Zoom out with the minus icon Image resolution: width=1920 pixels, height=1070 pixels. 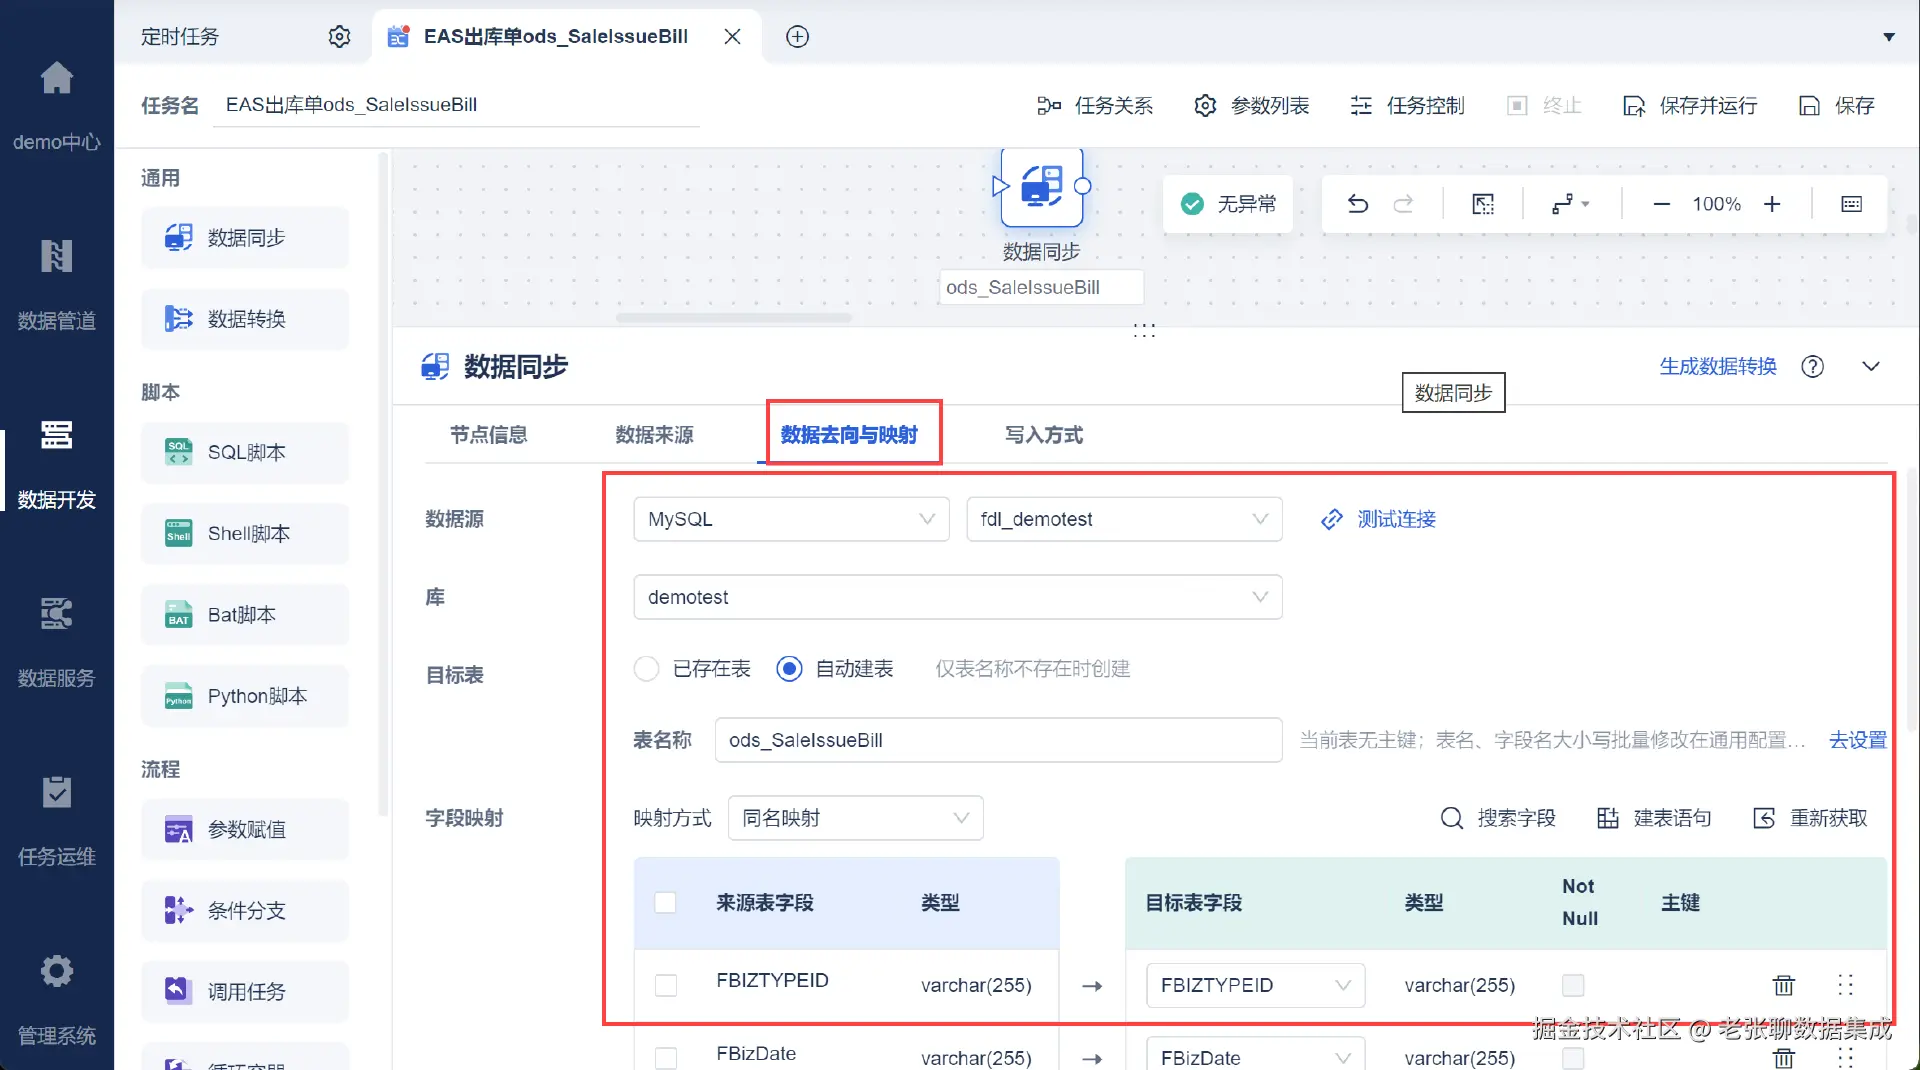[1662, 204]
